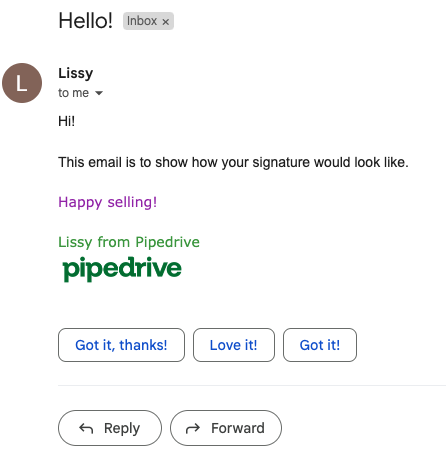Select the 'Got it, thanks!' smart reply
Screen dimensions: 446x453
pyautogui.click(x=121, y=345)
